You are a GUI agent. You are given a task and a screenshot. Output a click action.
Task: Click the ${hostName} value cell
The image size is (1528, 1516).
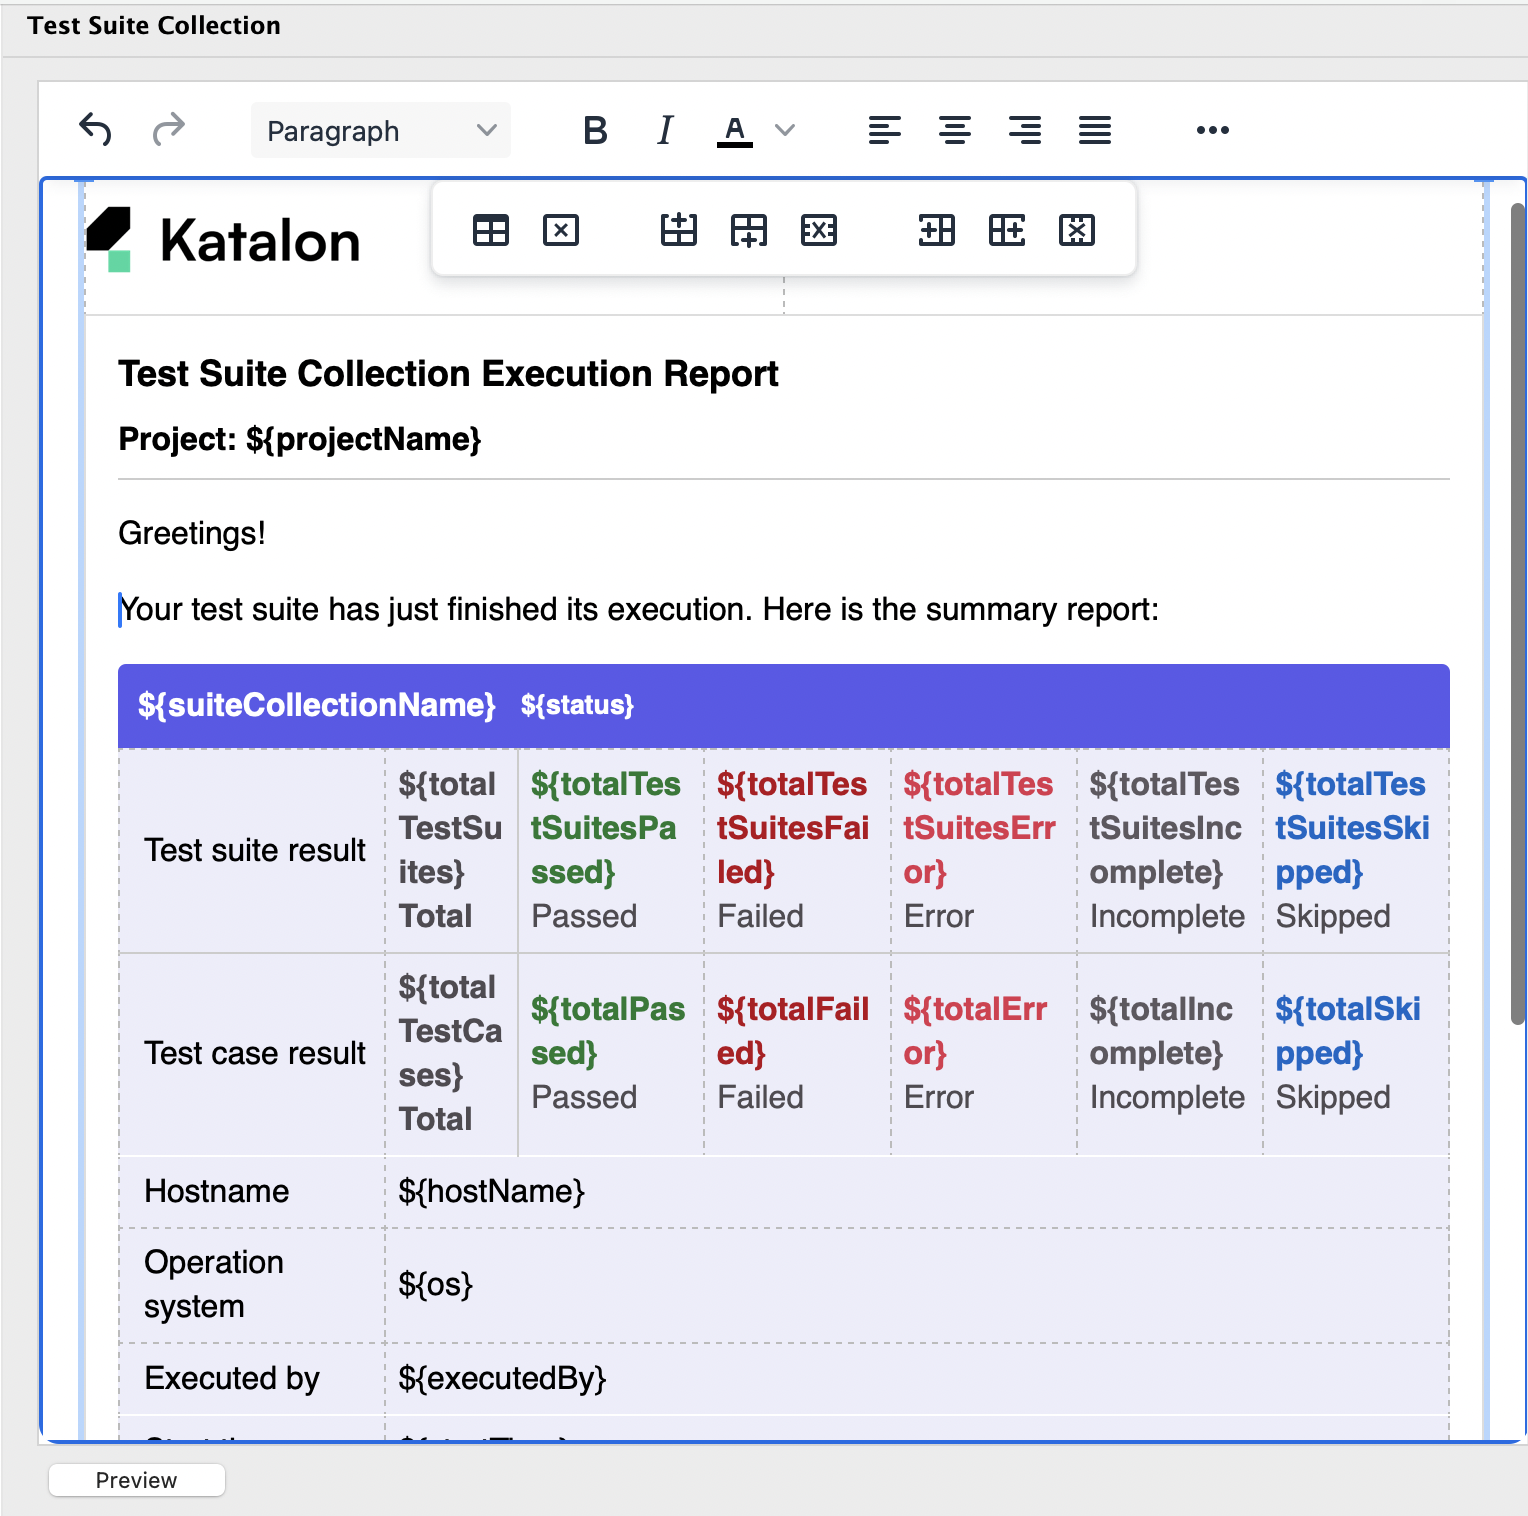pyautogui.click(x=917, y=1192)
